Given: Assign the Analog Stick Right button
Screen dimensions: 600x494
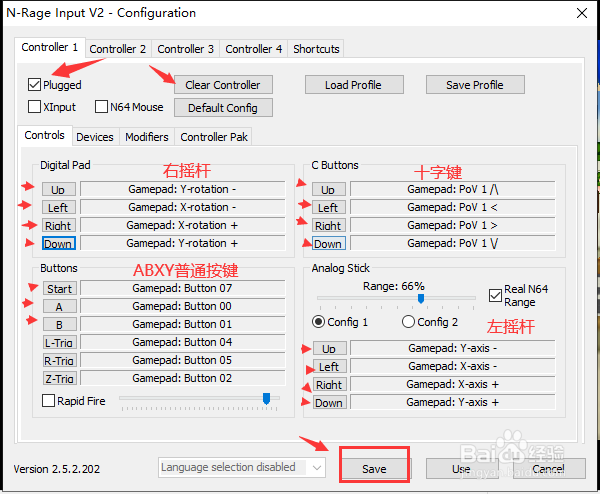Looking at the screenshot, I should coord(330,385).
